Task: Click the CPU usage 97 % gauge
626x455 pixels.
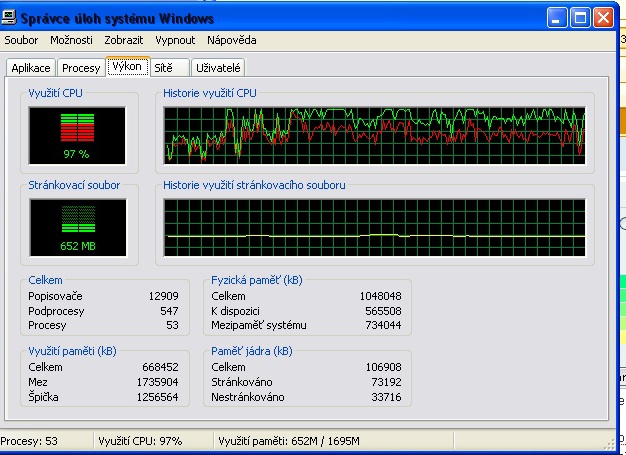Action: coord(77,136)
